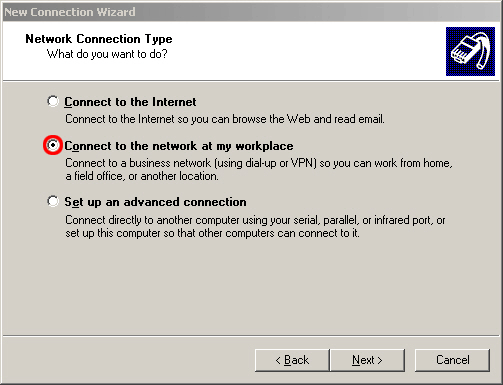Viewport: 503px width, 385px height.
Task: Click the "Set up an advanced connection" label
Action: 155,202
